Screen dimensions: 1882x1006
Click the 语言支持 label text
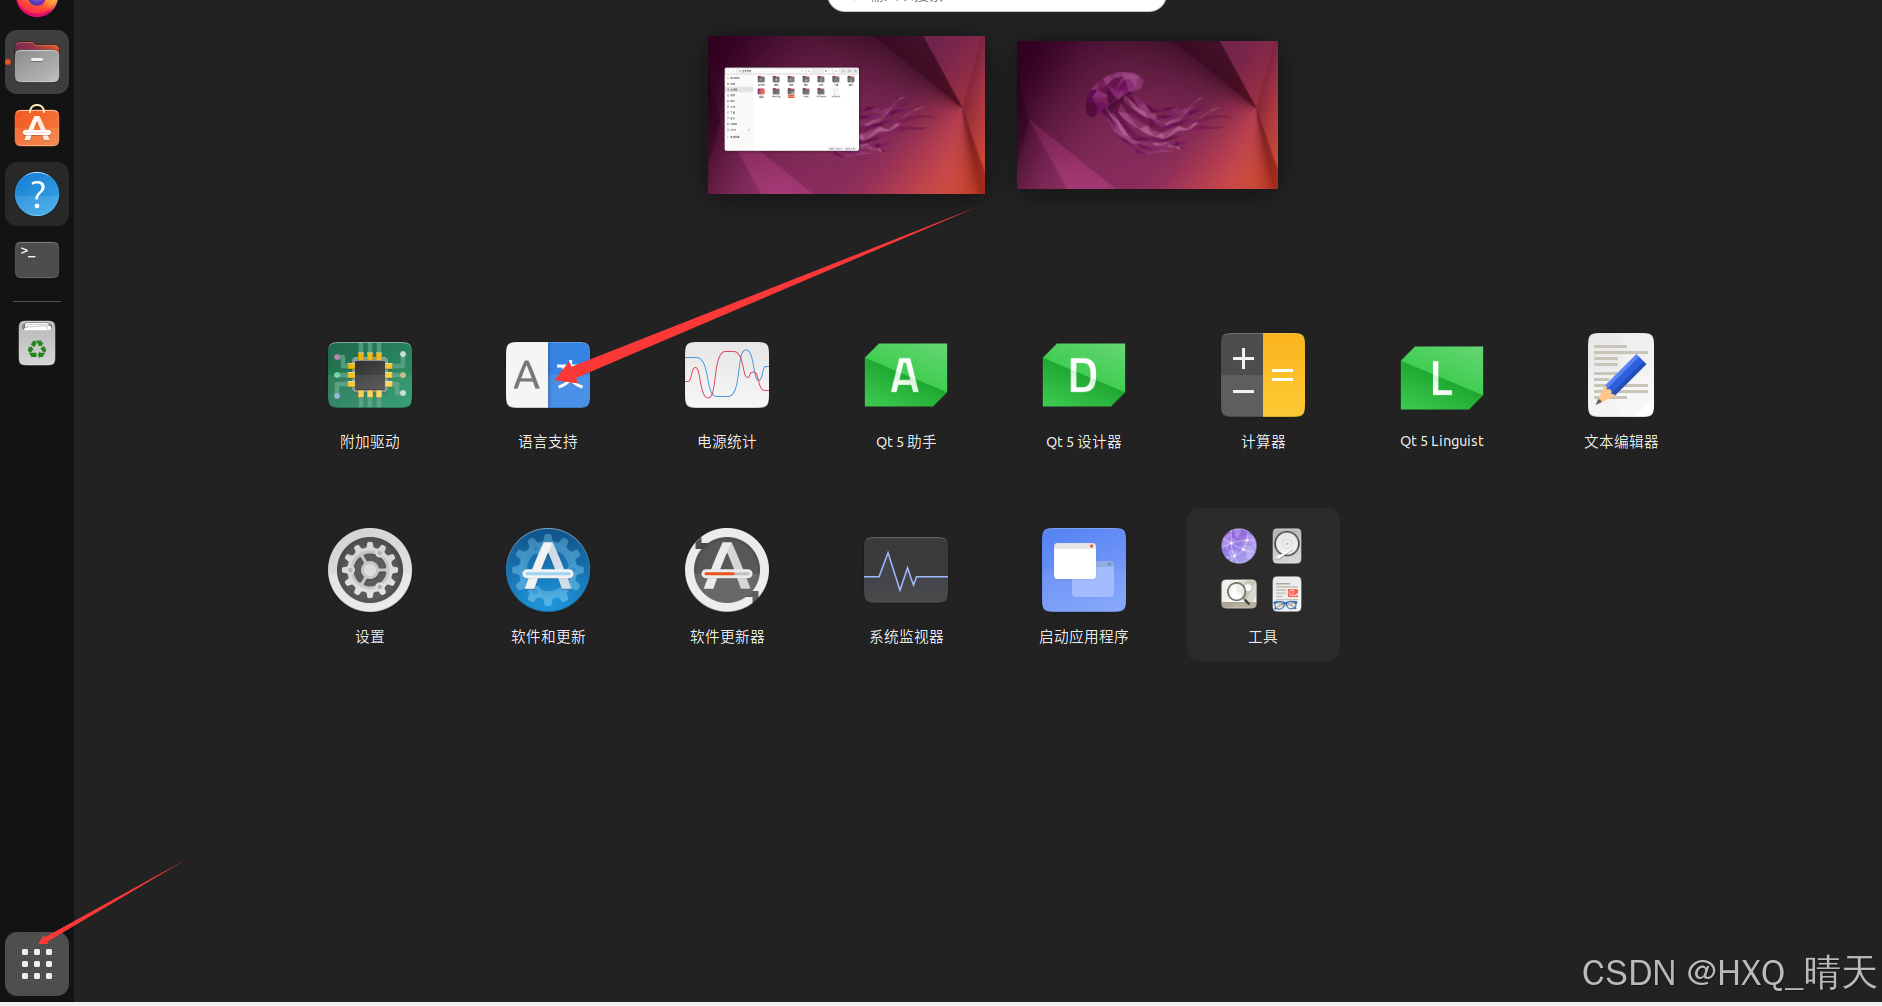tap(548, 442)
